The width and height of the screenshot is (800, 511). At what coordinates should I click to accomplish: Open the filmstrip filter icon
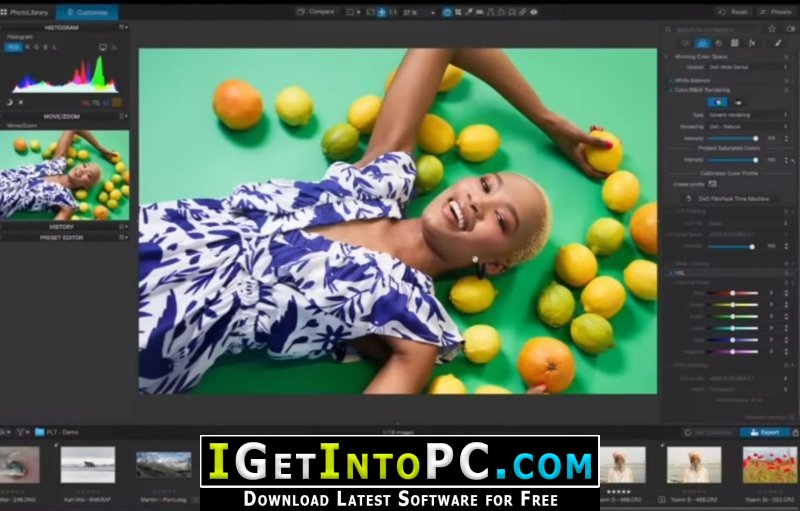click(x=21, y=432)
